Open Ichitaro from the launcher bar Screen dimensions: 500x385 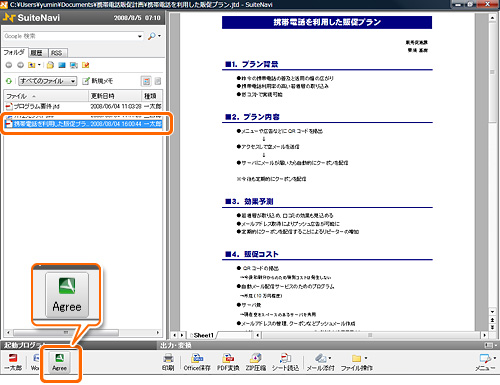pos(13,362)
